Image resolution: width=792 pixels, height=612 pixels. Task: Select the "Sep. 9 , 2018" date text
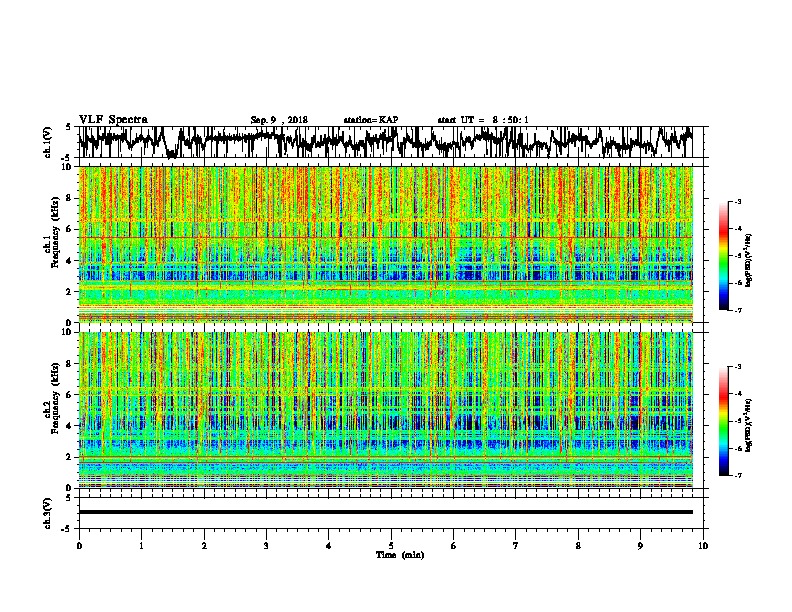pos(279,120)
